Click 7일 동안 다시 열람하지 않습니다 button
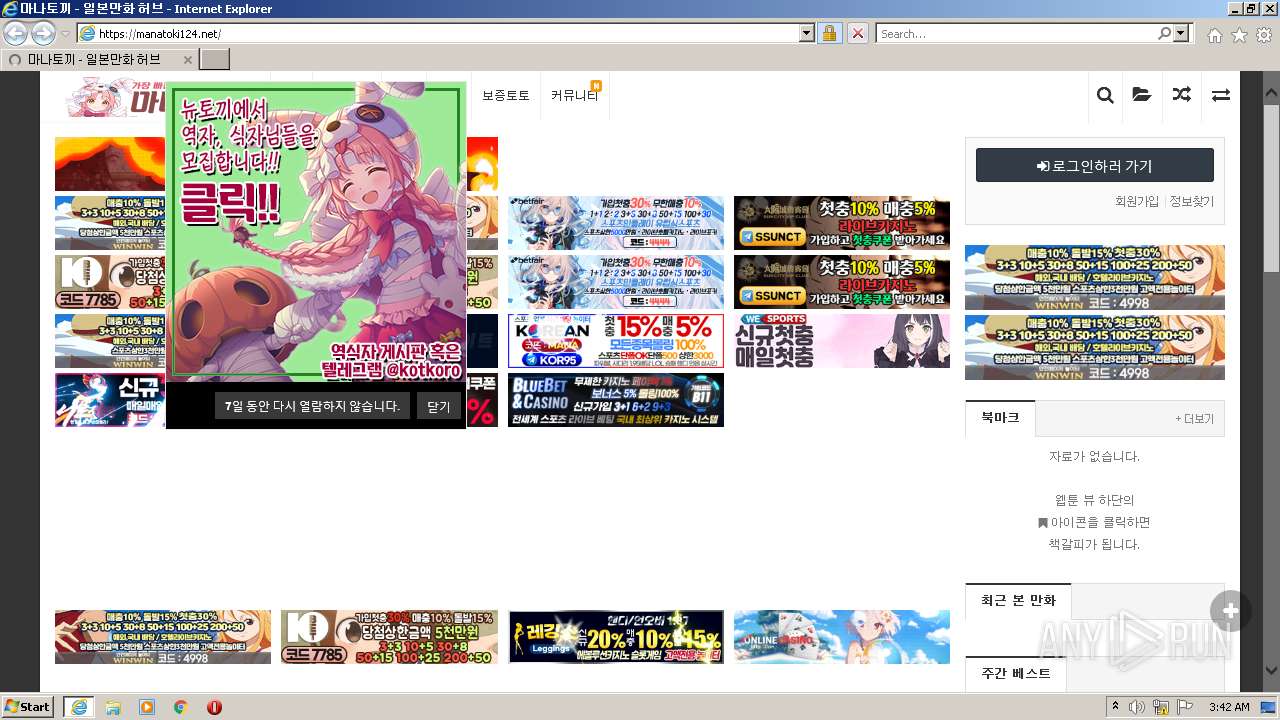Image resolution: width=1280 pixels, height=720 pixels. point(312,406)
